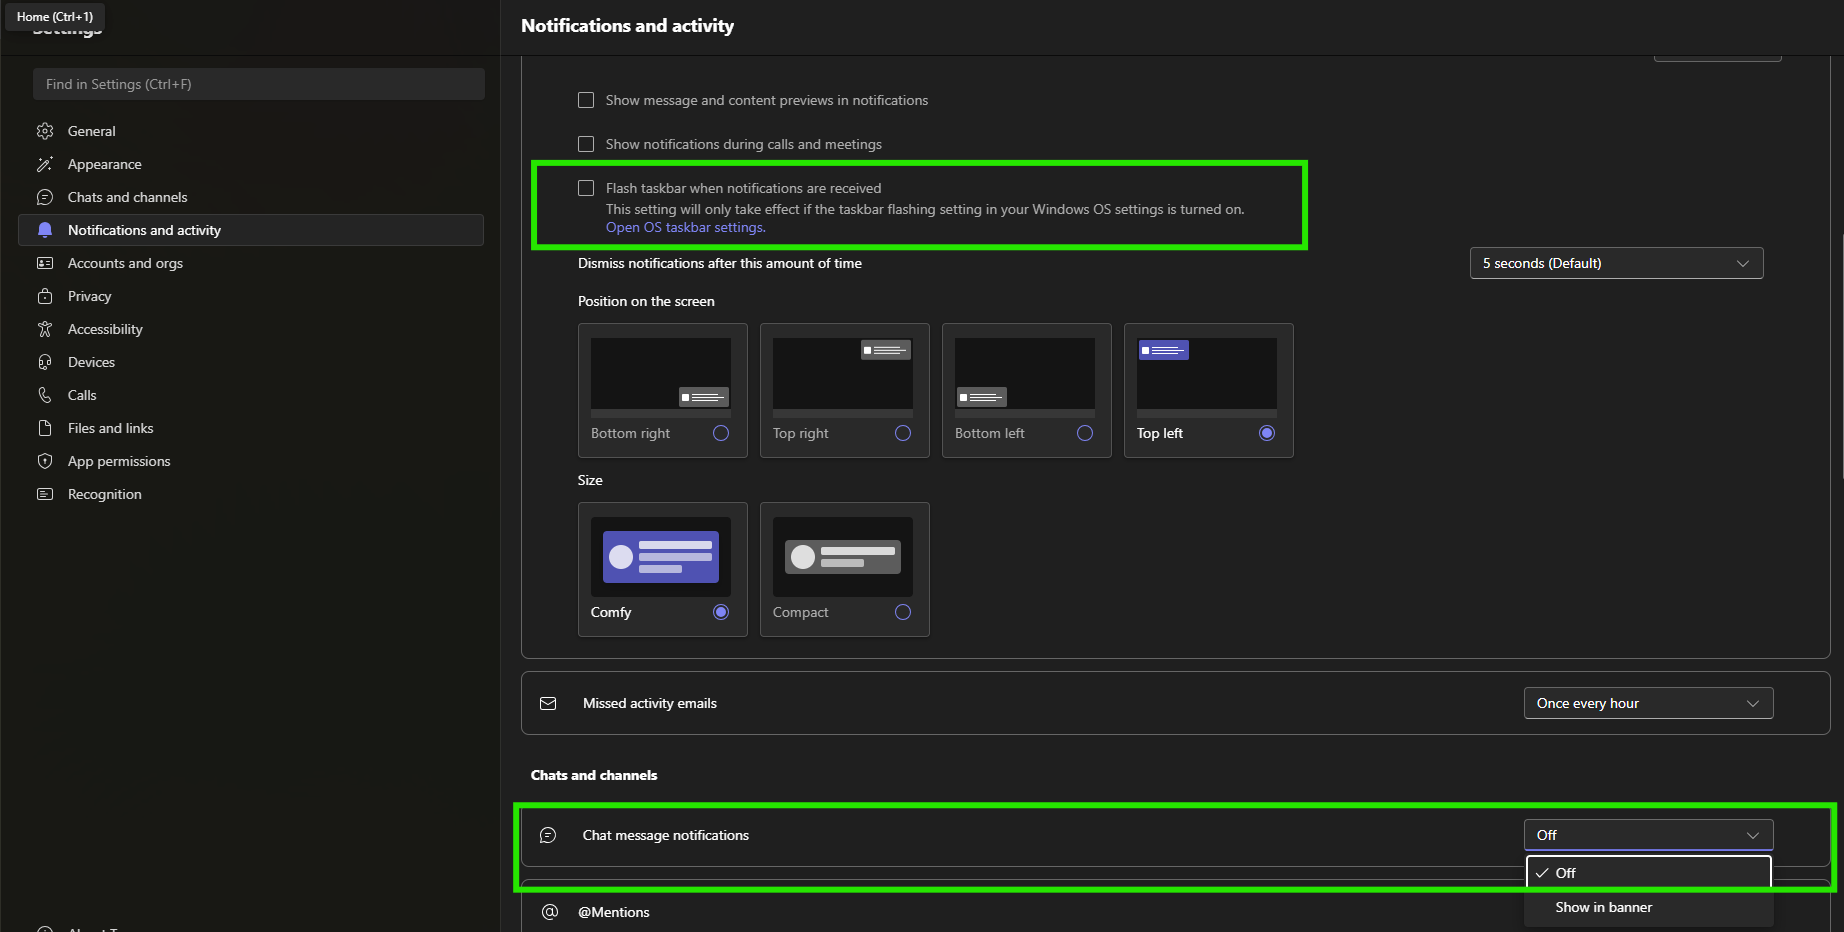Click the Missed activity emails envelope icon
Screen dimensions: 1844x932
[x=548, y=703]
